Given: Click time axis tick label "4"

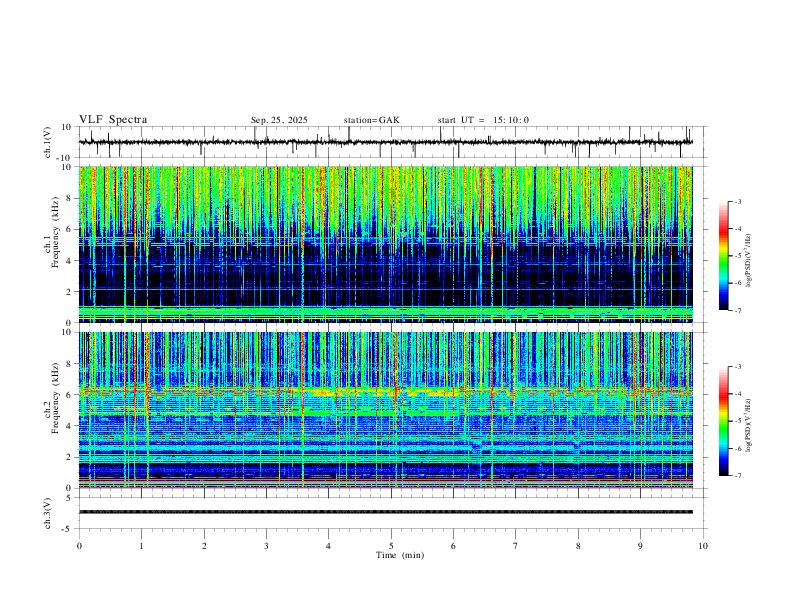Looking at the screenshot, I should (x=328, y=546).
